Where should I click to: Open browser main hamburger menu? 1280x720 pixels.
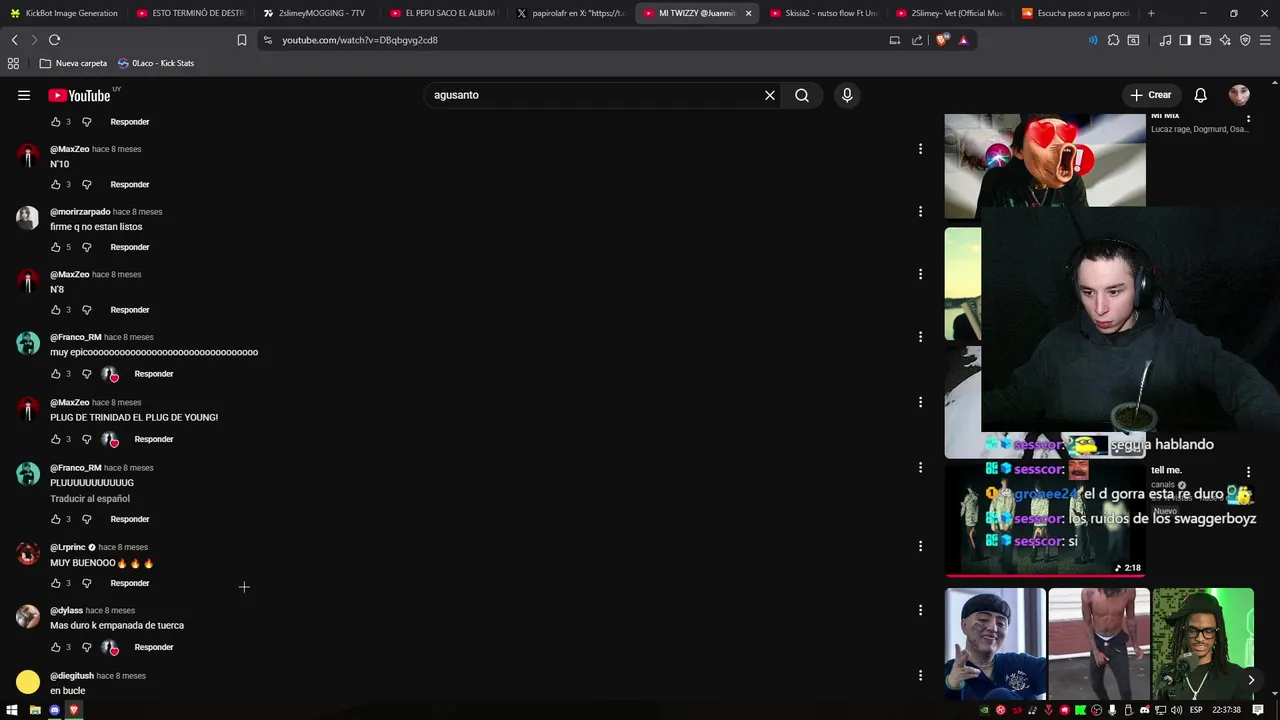point(1266,40)
